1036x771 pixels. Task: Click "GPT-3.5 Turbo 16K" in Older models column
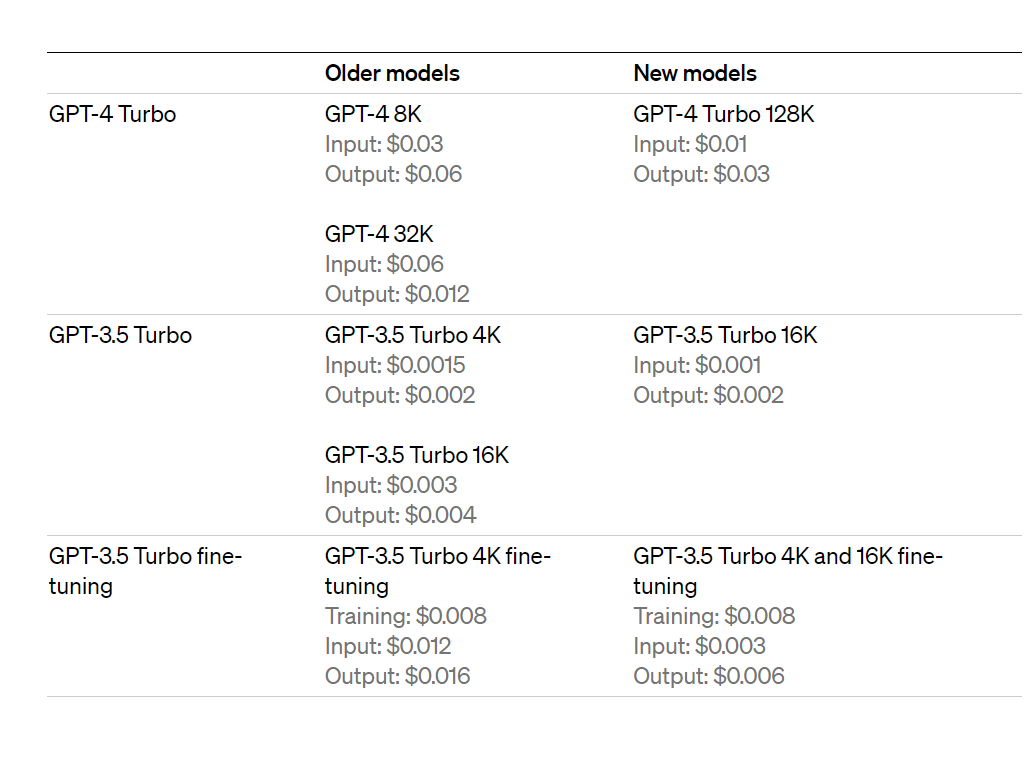click(416, 455)
